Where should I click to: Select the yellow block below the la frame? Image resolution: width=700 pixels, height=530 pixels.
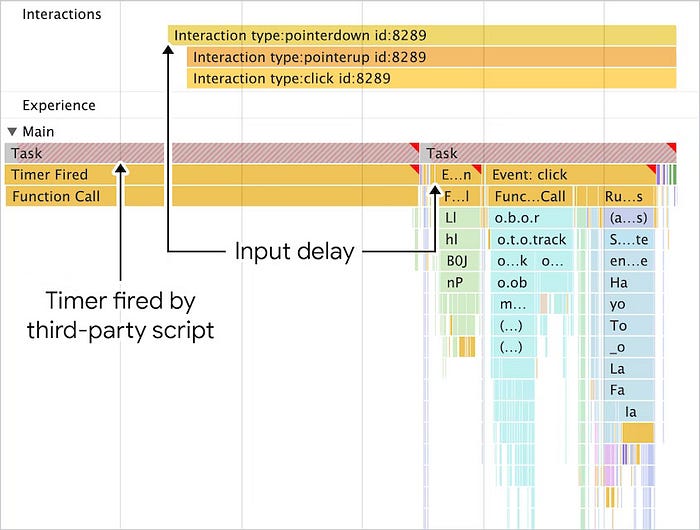638,433
